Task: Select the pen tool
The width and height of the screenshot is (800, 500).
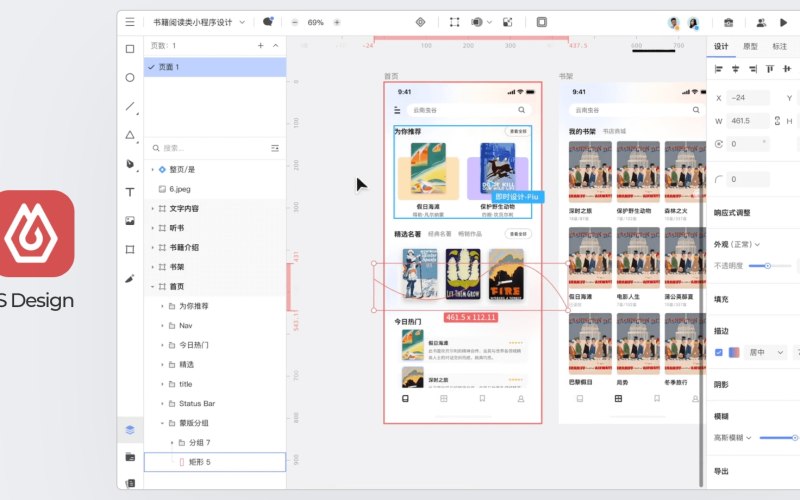Action: [x=130, y=164]
